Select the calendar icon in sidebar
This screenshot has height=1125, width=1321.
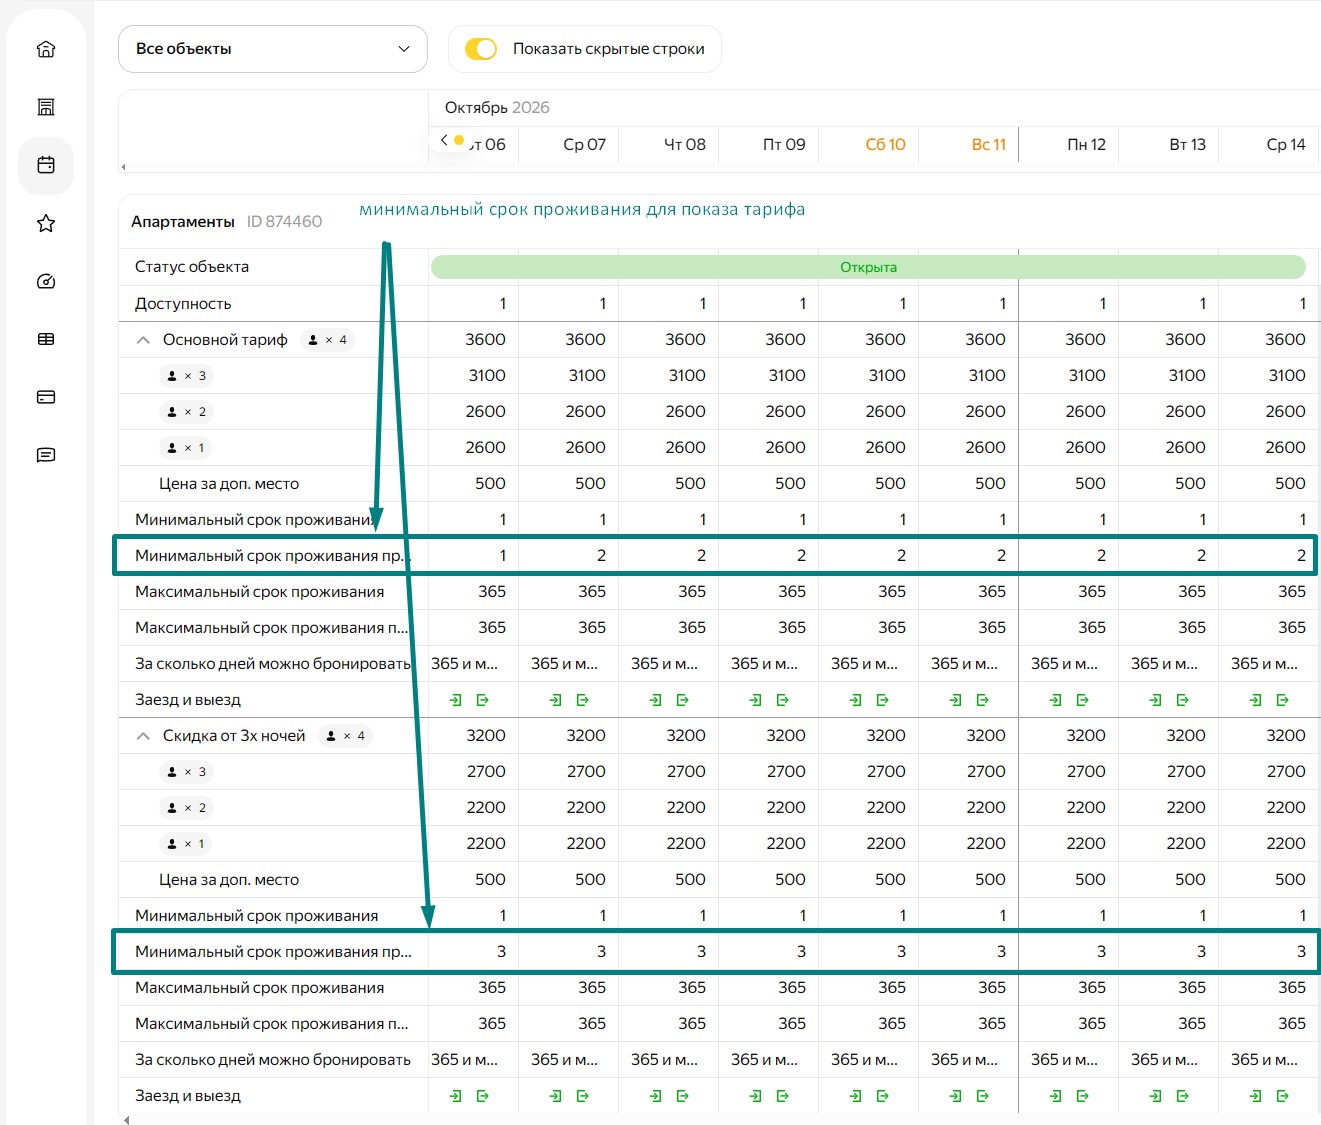(x=46, y=165)
